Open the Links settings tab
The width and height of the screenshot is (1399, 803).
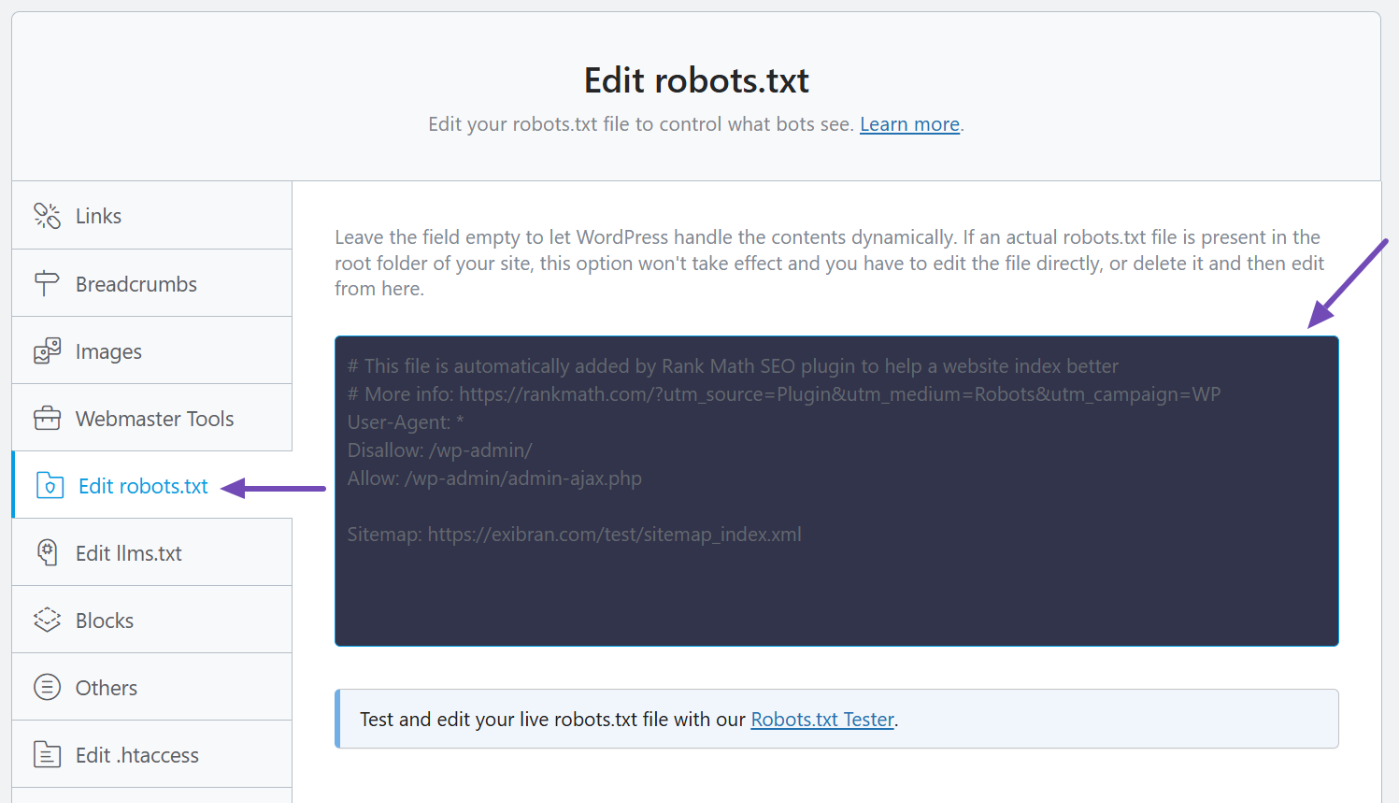[152, 216]
